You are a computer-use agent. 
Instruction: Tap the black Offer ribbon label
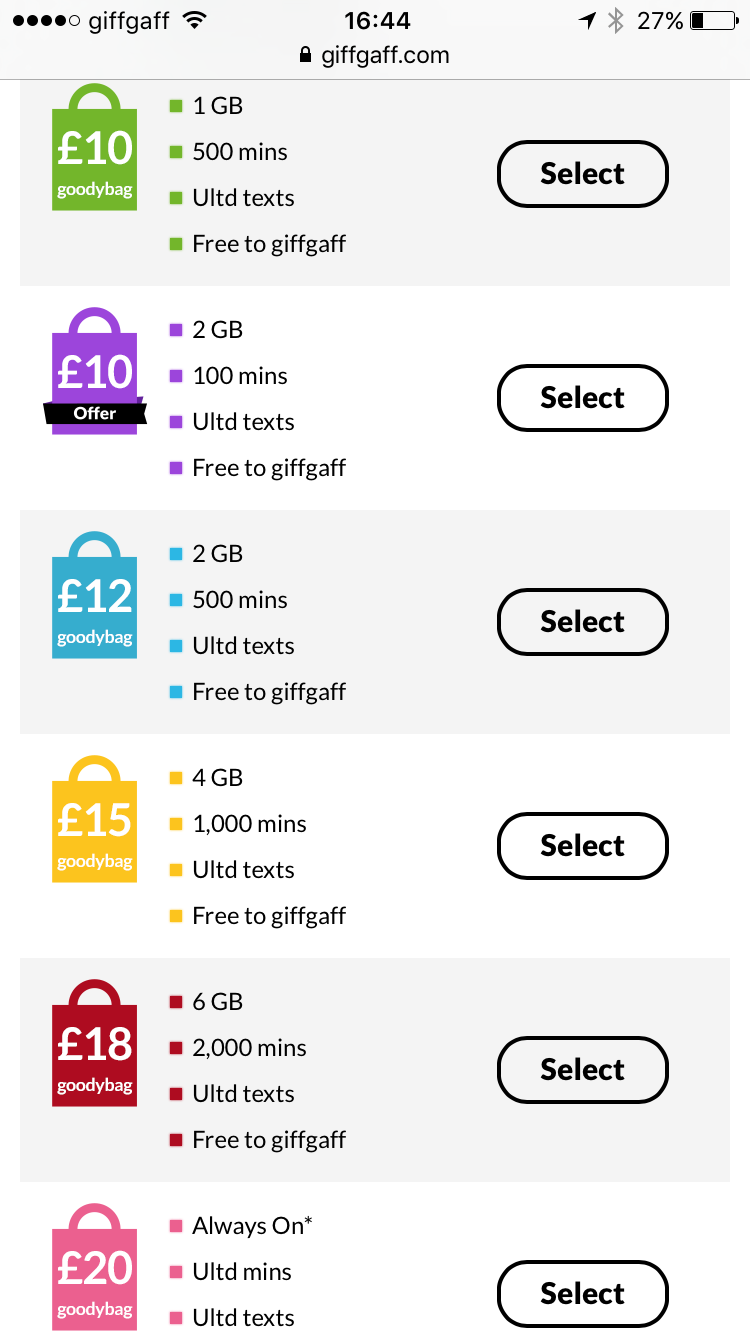tap(94, 413)
